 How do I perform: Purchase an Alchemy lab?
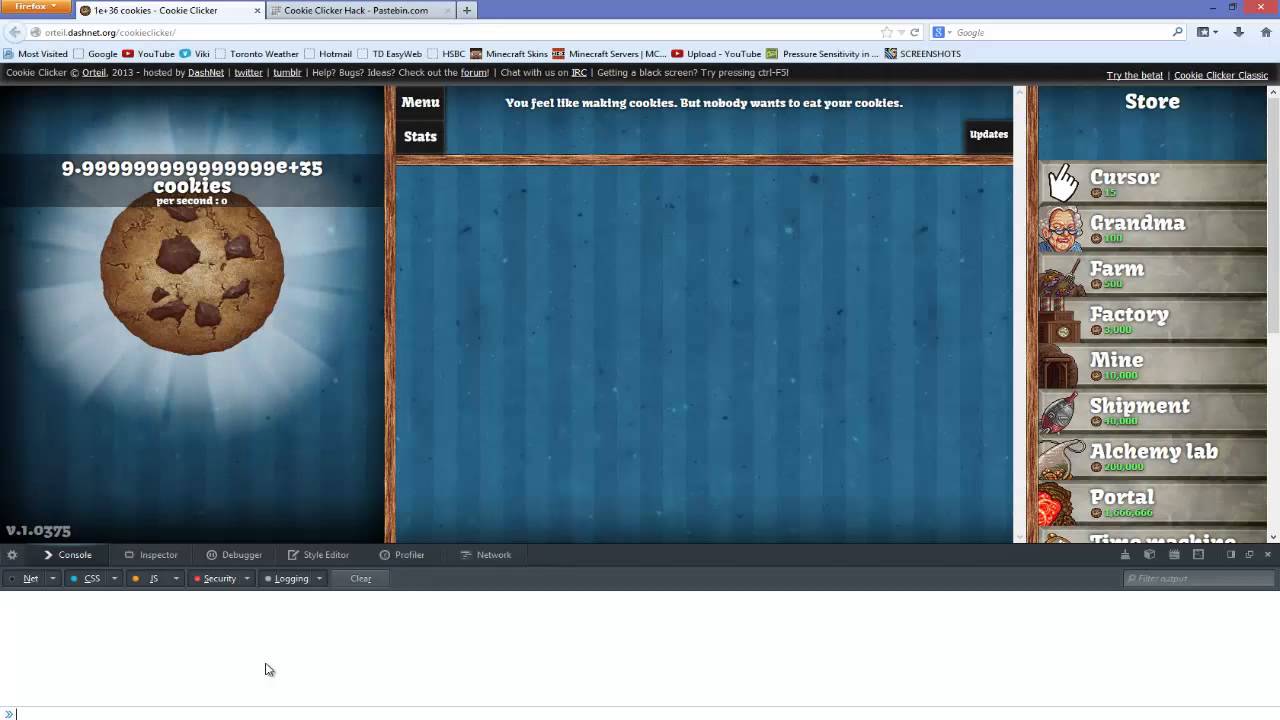pos(1153,458)
